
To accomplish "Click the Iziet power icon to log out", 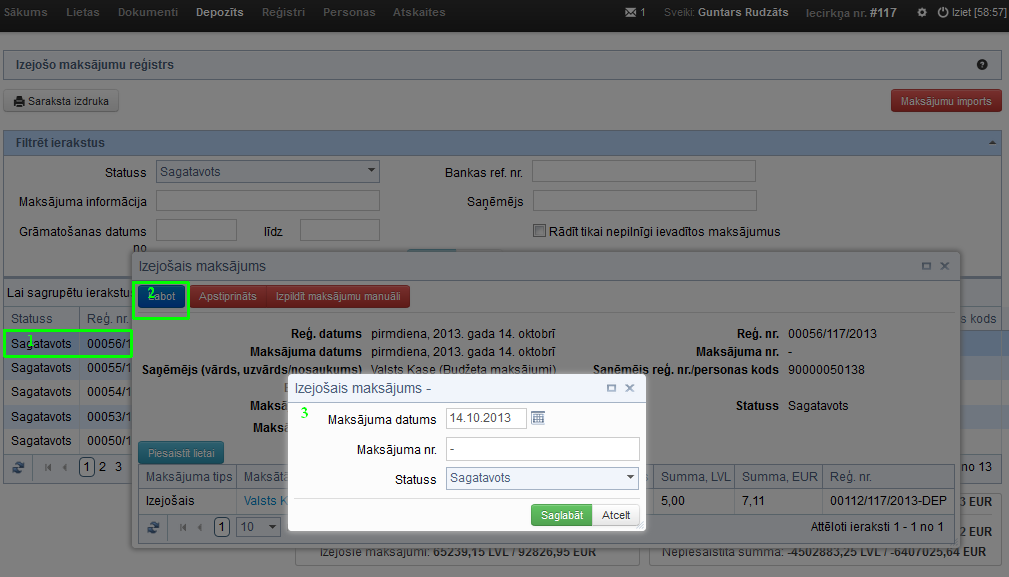I will [x=943, y=13].
